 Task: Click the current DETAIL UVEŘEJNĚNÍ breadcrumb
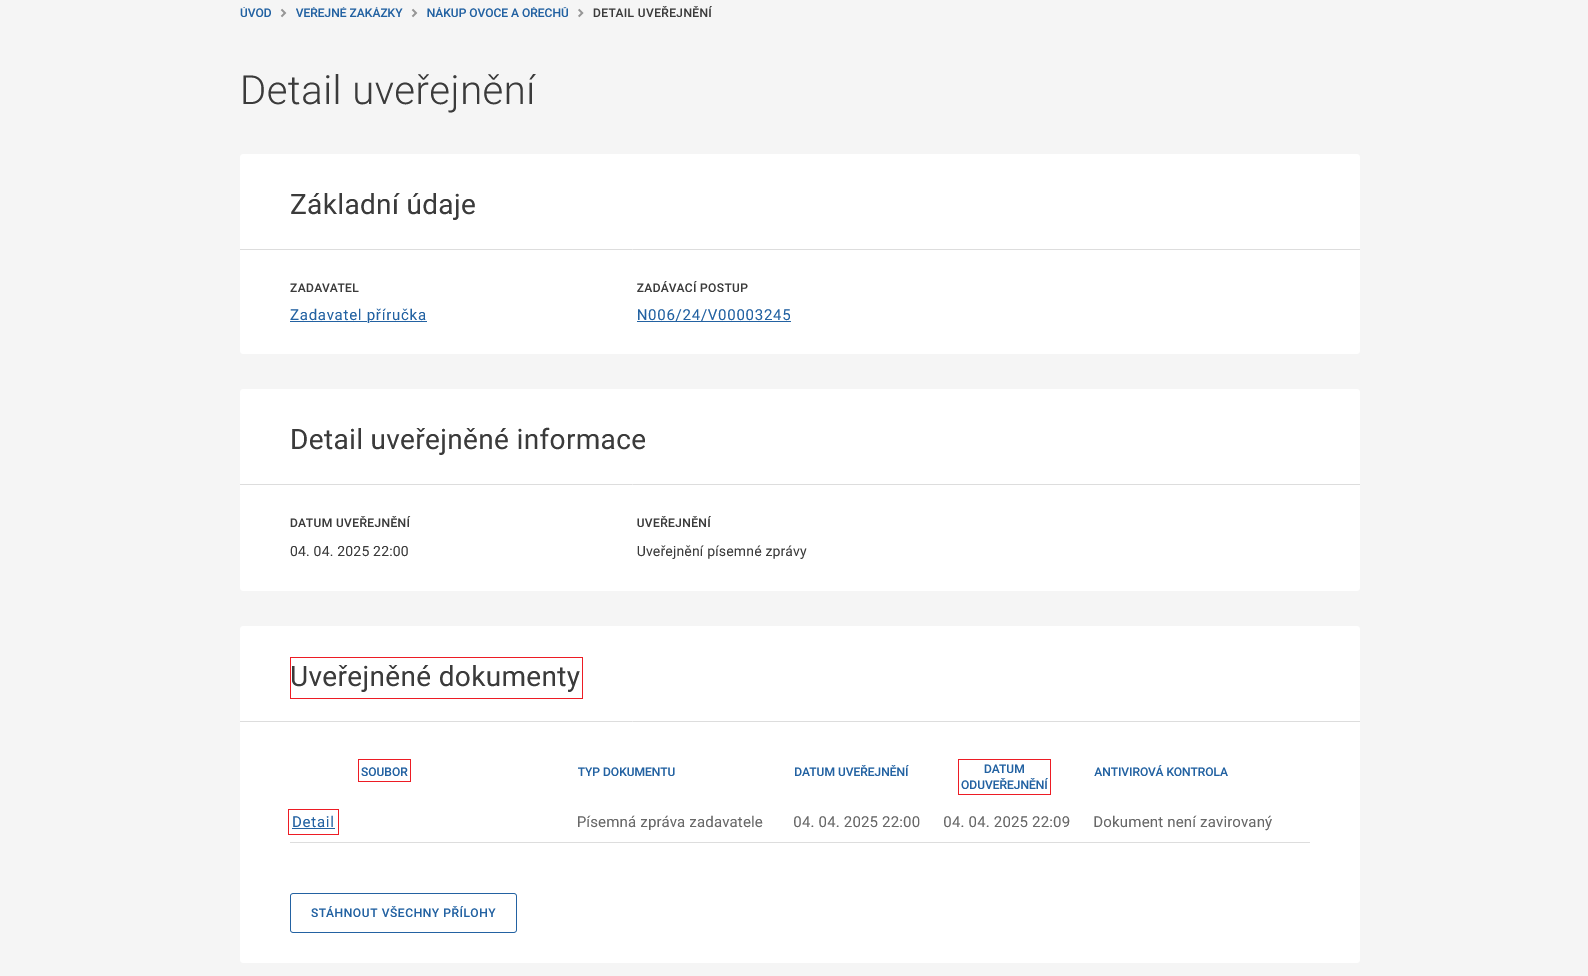click(652, 13)
